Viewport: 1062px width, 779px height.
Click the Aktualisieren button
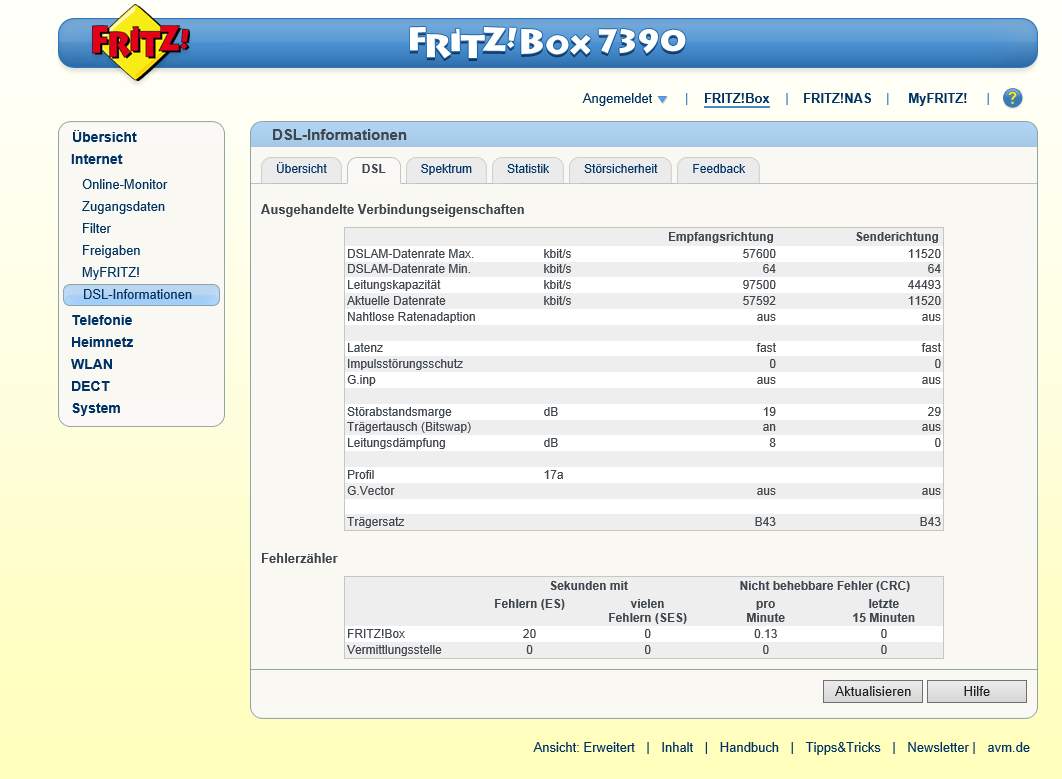click(x=872, y=692)
